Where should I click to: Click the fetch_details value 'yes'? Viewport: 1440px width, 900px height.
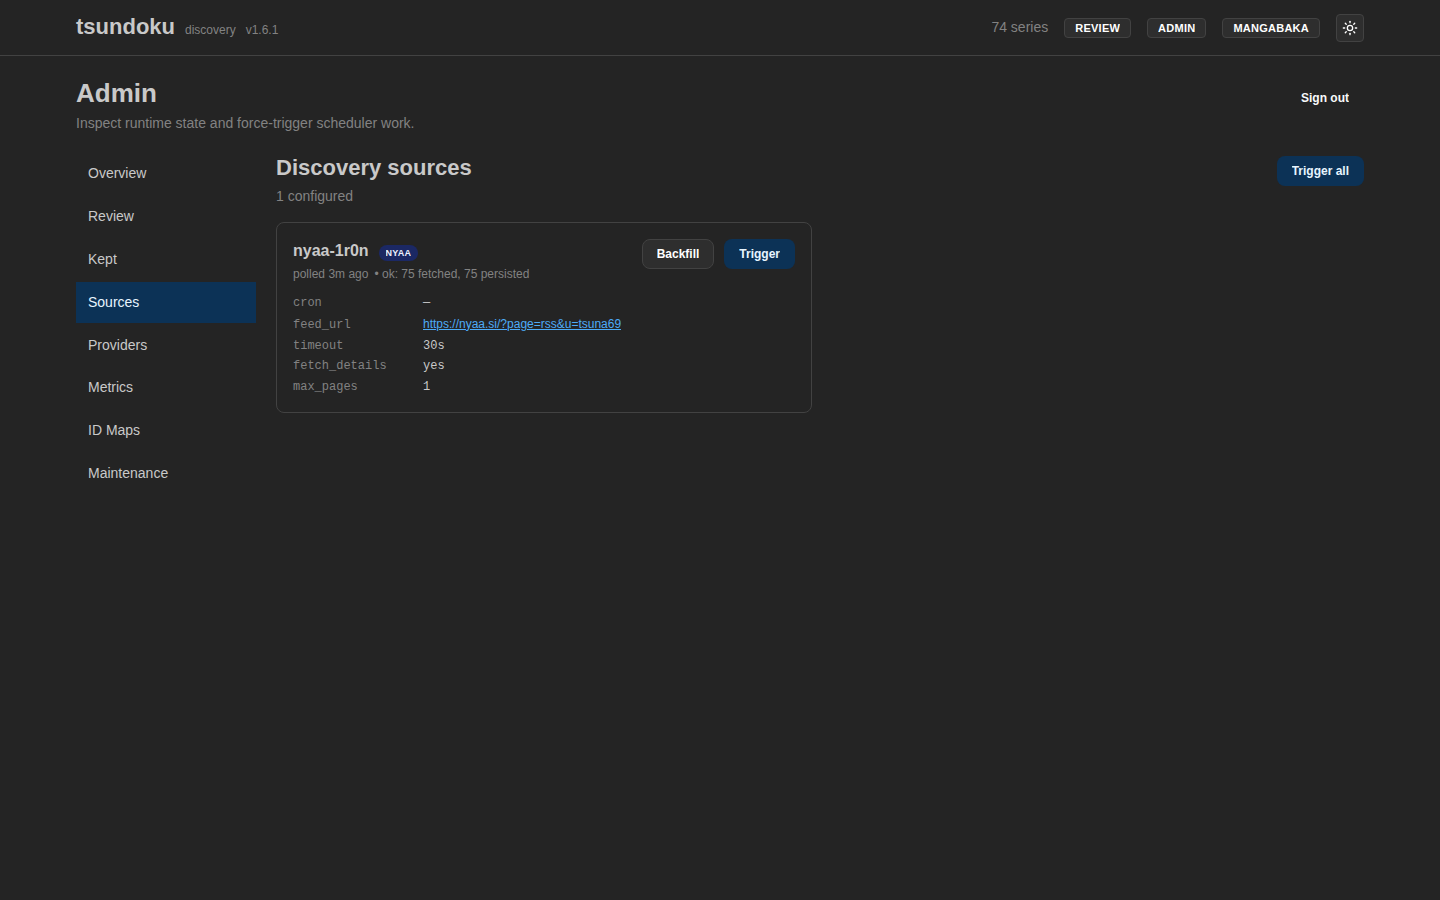pyautogui.click(x=433, y=365)
